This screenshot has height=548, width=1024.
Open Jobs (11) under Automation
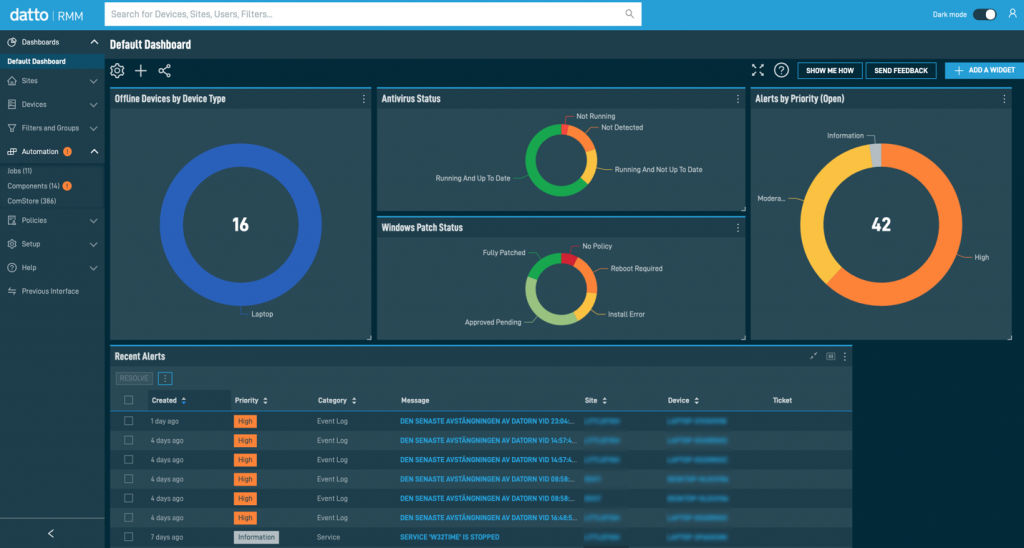[x=20, y=170]
